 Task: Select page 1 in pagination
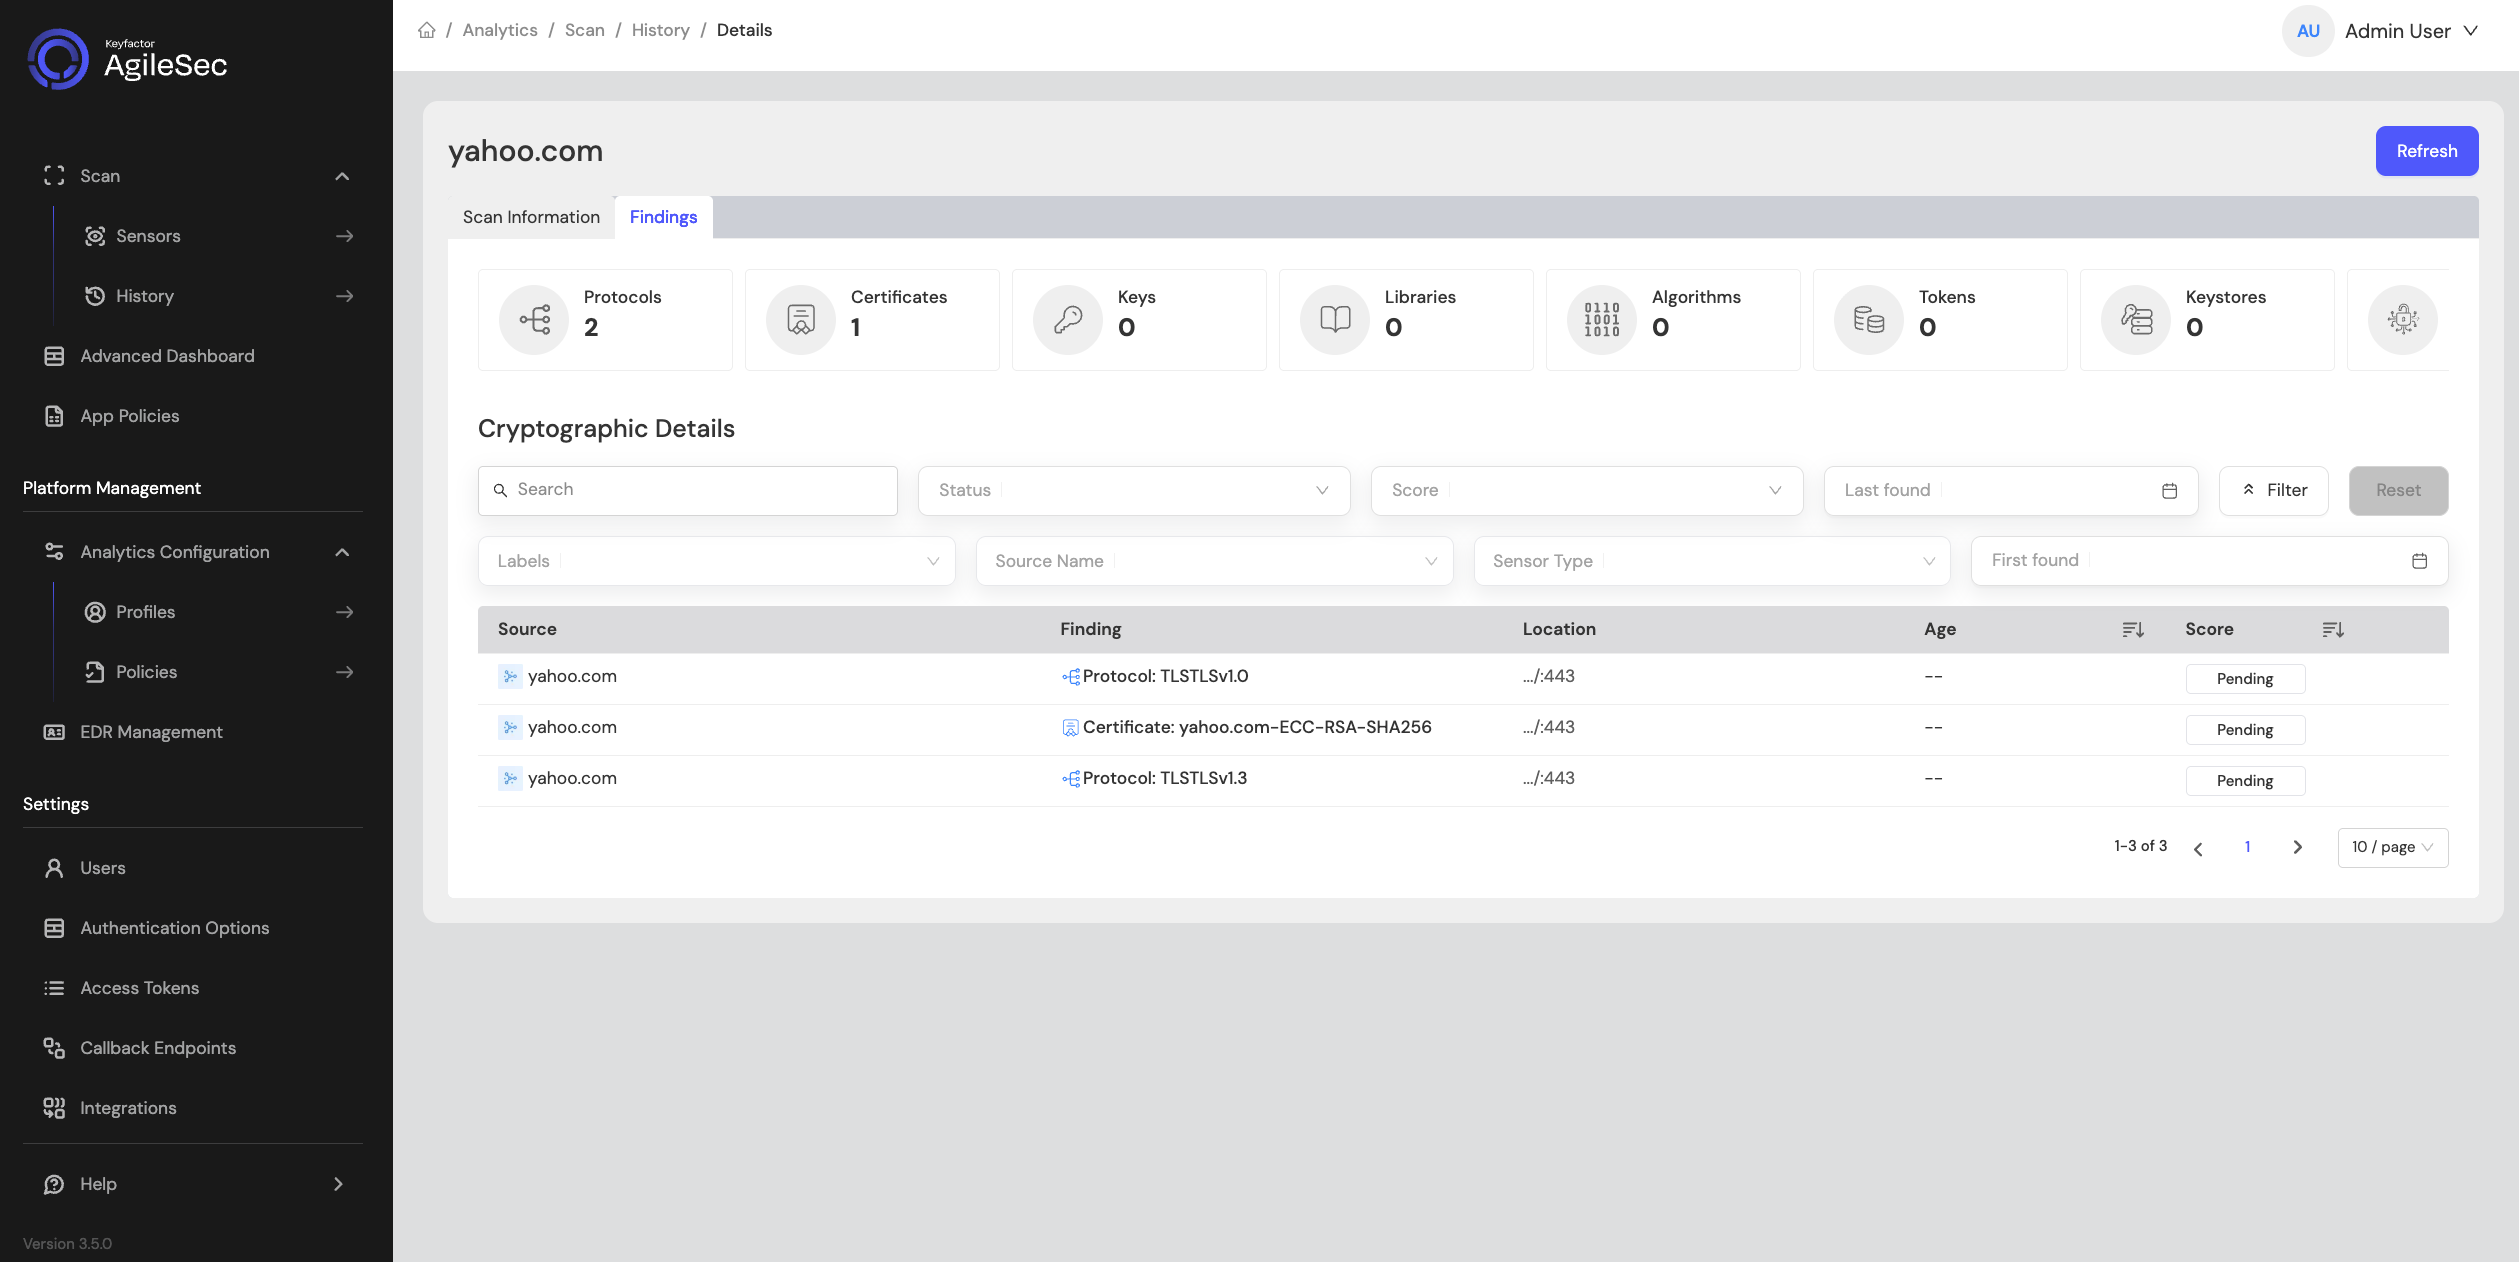coord(2248,847)
